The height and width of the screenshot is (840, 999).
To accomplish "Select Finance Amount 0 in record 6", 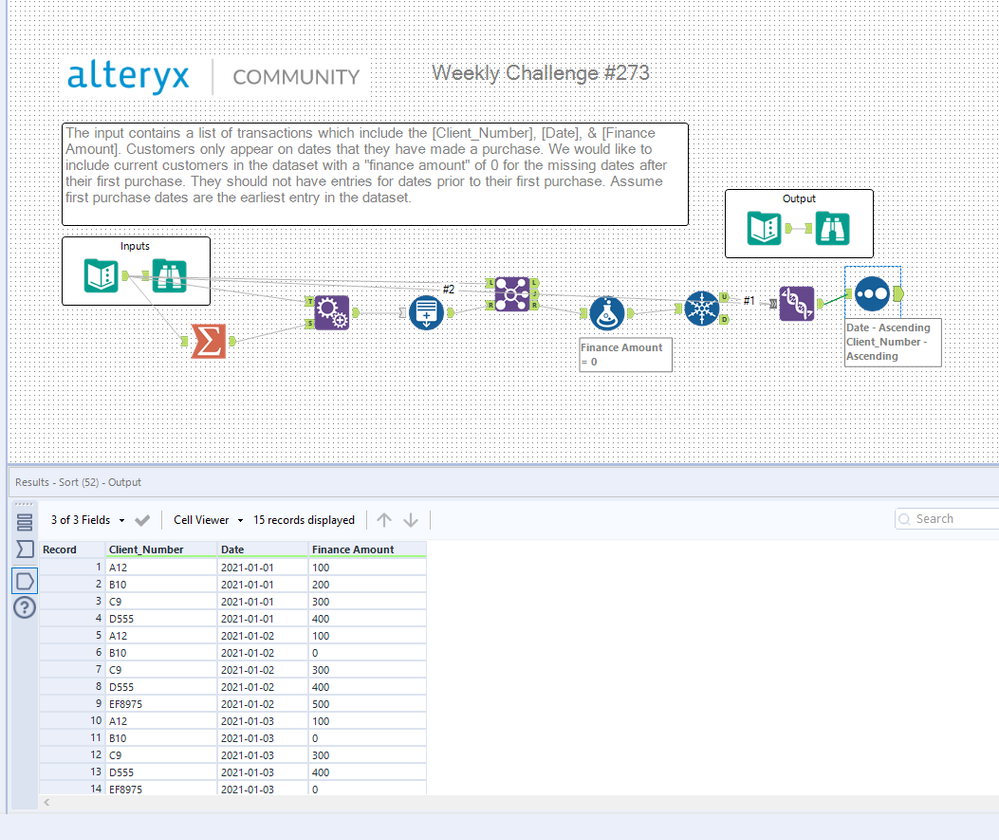I will point(367,653).
